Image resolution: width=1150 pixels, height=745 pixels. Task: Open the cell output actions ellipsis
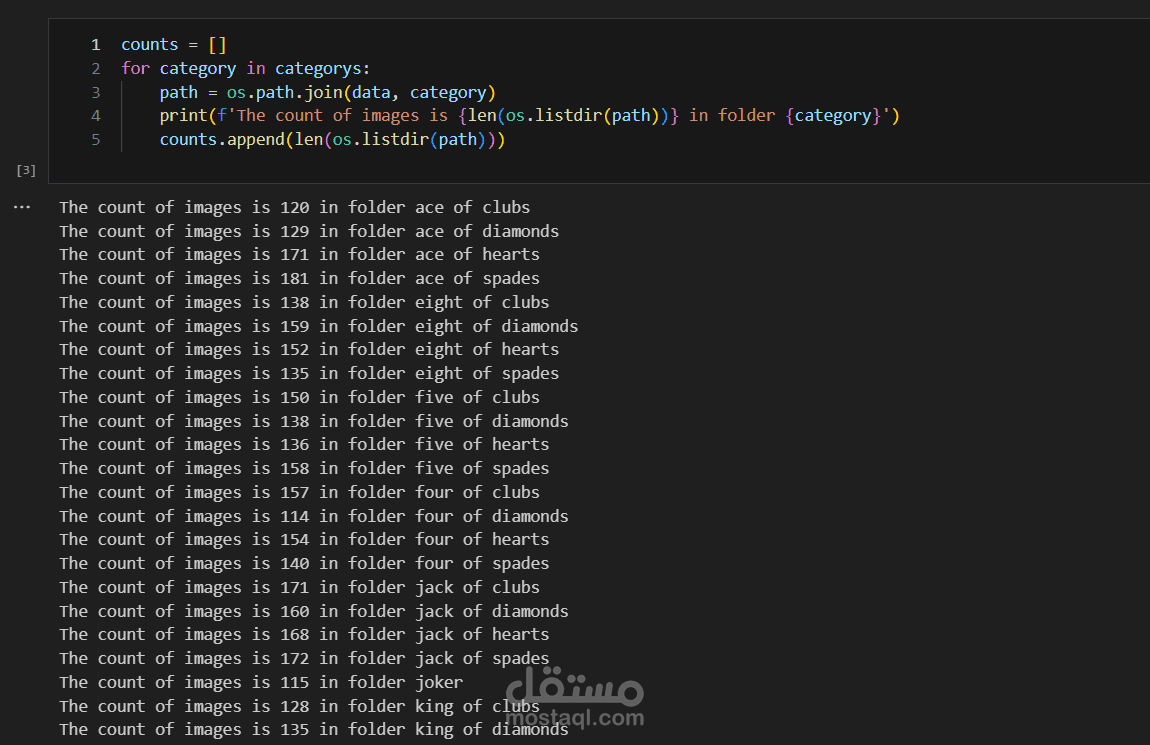22,208
